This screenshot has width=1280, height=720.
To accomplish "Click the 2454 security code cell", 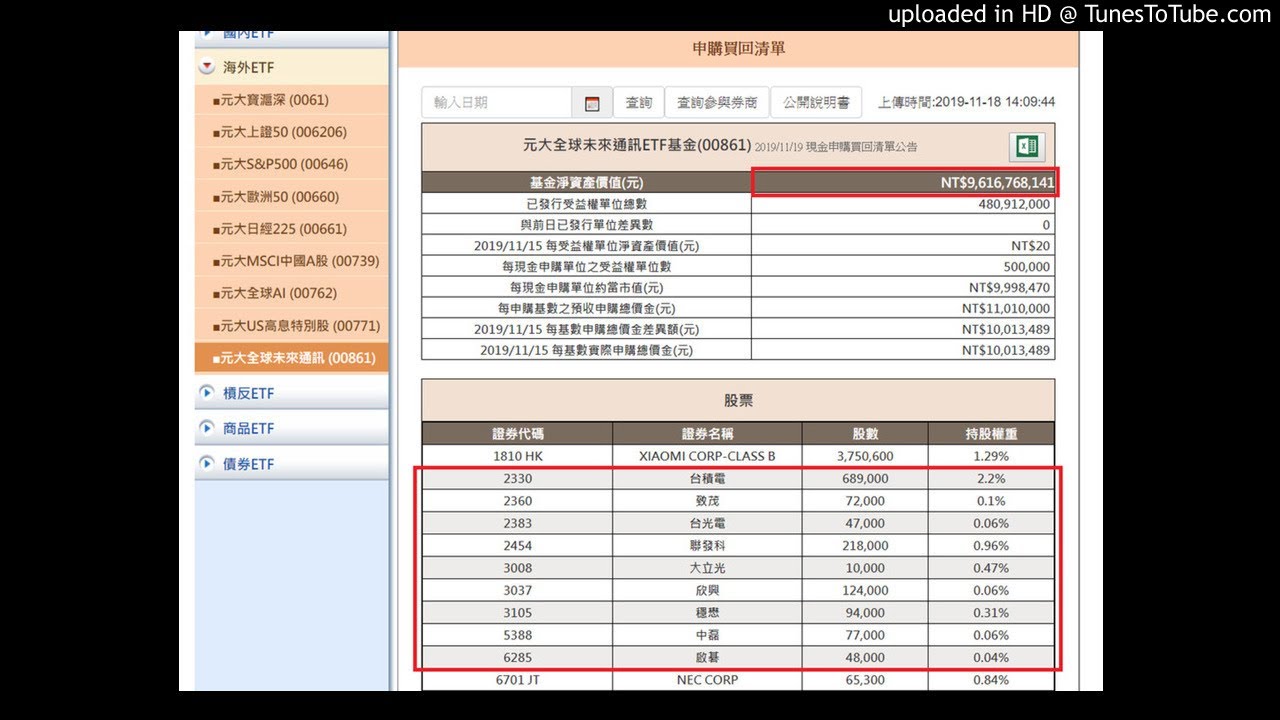I will coord(517,546).
